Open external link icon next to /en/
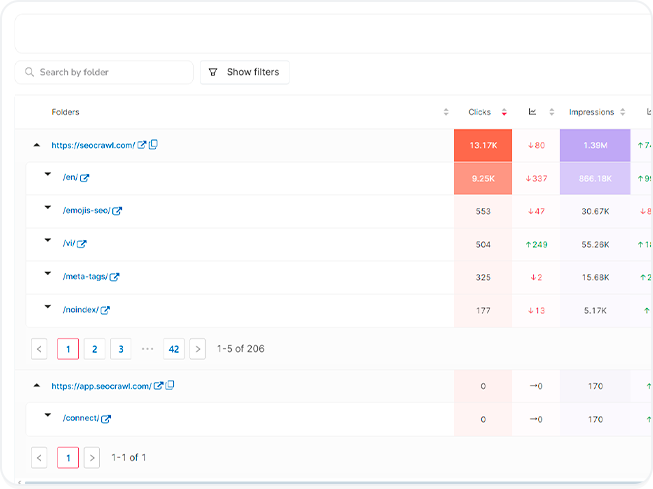 click(x=85, y=178)
